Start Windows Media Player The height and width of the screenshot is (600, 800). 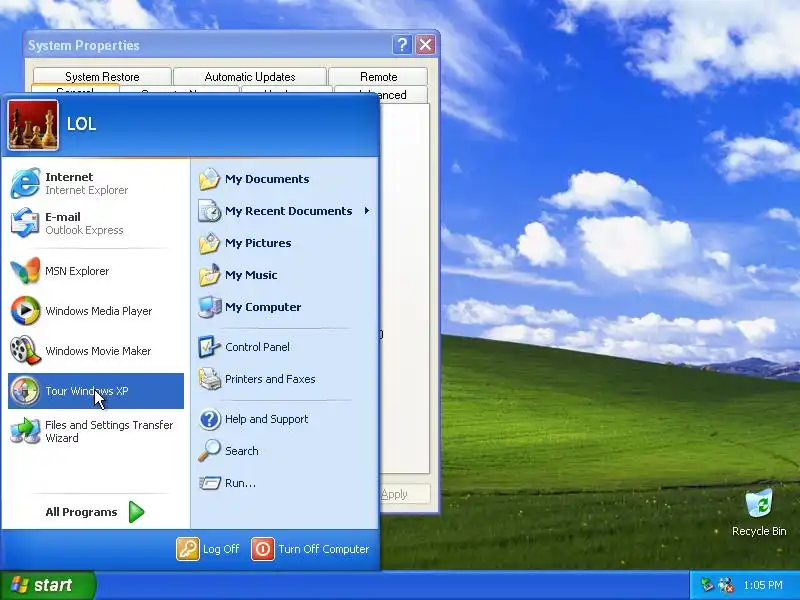pos(96,311)
